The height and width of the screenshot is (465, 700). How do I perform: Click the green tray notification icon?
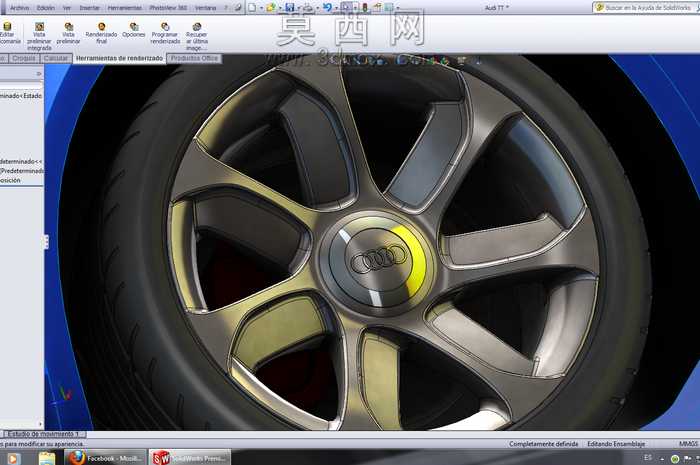coord(675,459)
